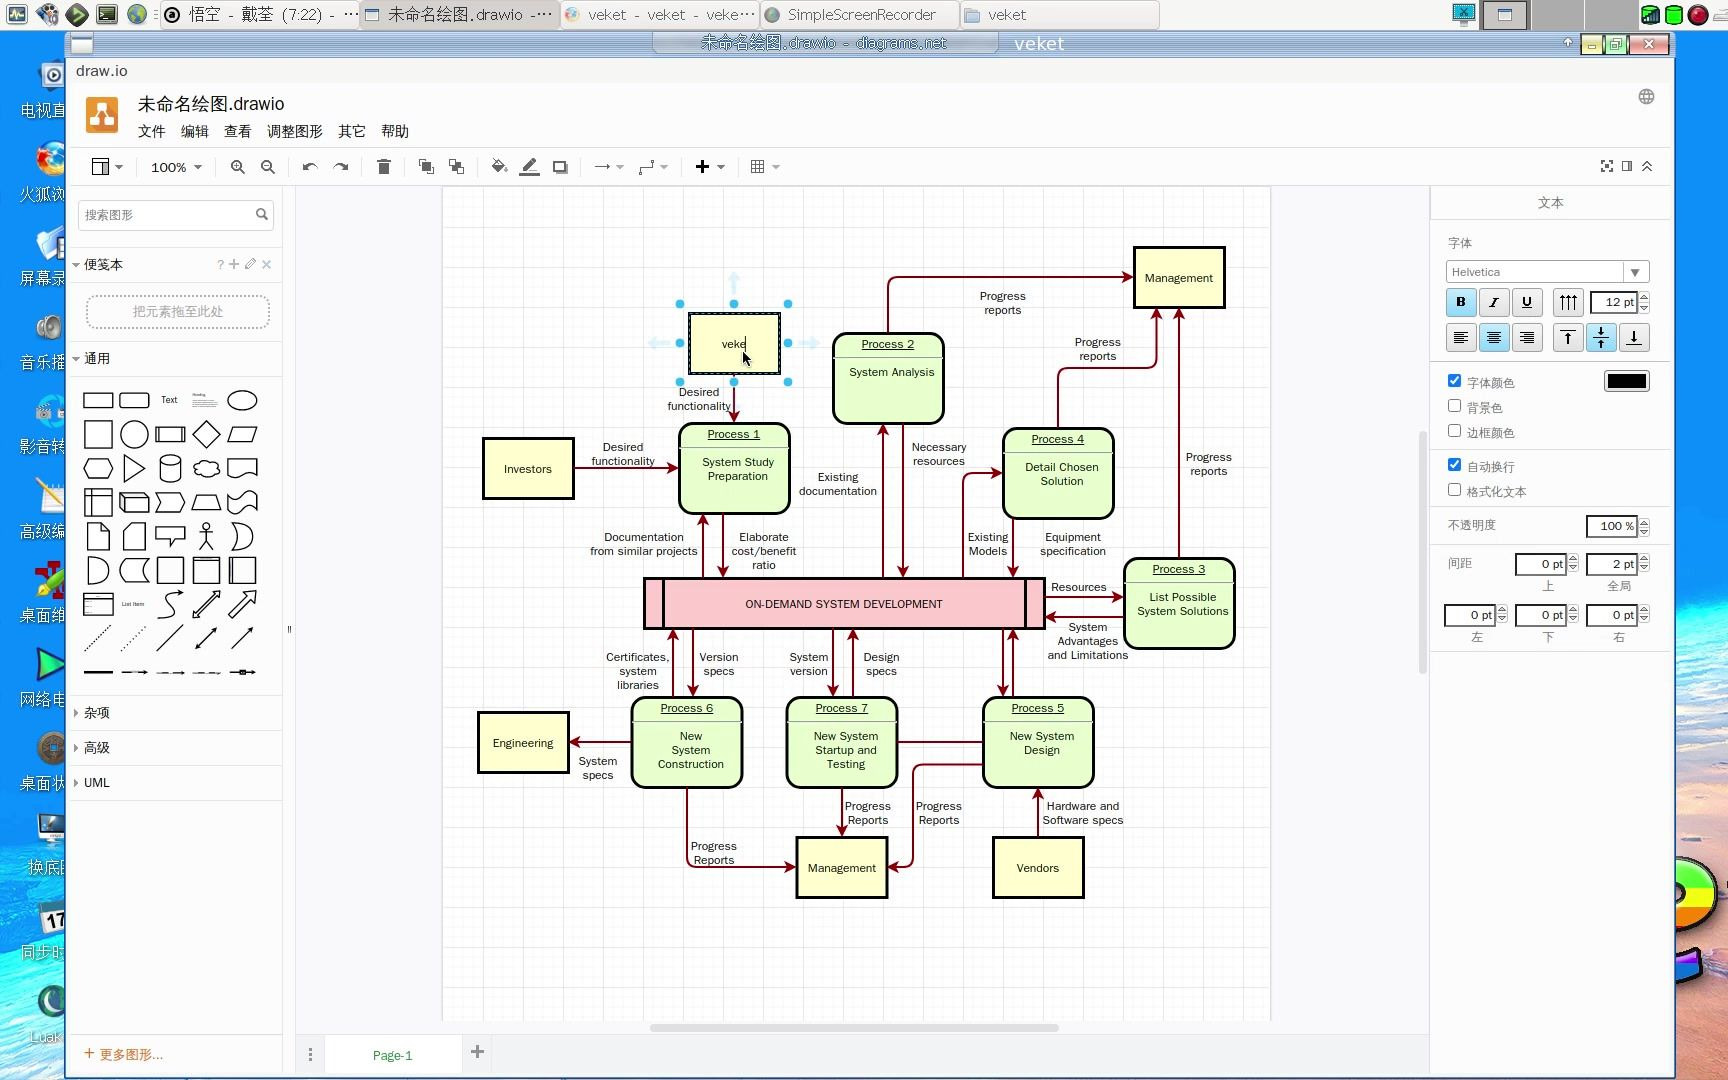Click the zoom in magnifier icon
1728x1080 pixels.
237,167
